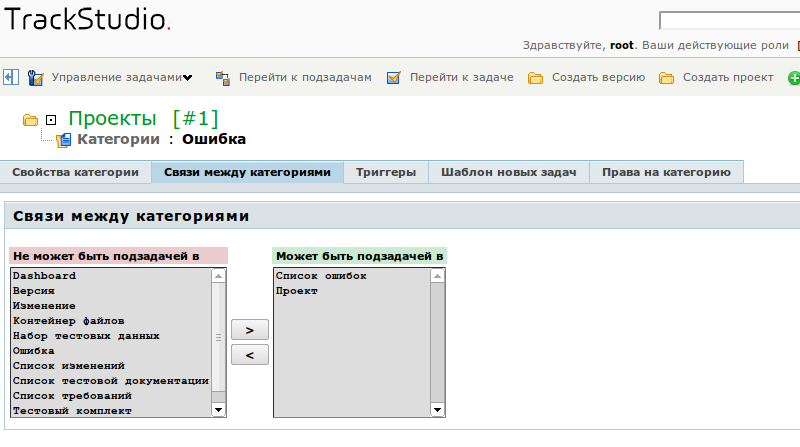Screen dimensions: 800x447
Task: Click the Создать проект folder icon
Action: (x=667, y=77)
